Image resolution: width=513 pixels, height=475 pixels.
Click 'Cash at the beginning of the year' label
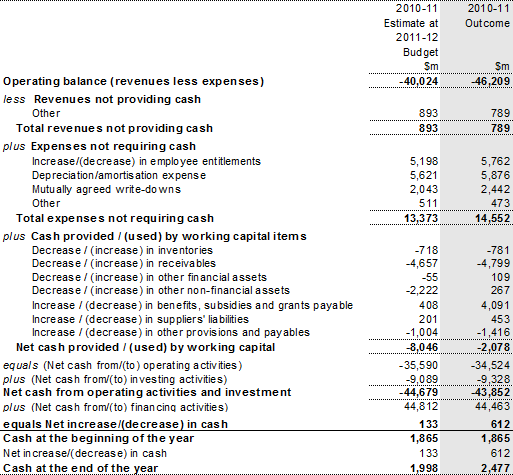pos(98,438)
